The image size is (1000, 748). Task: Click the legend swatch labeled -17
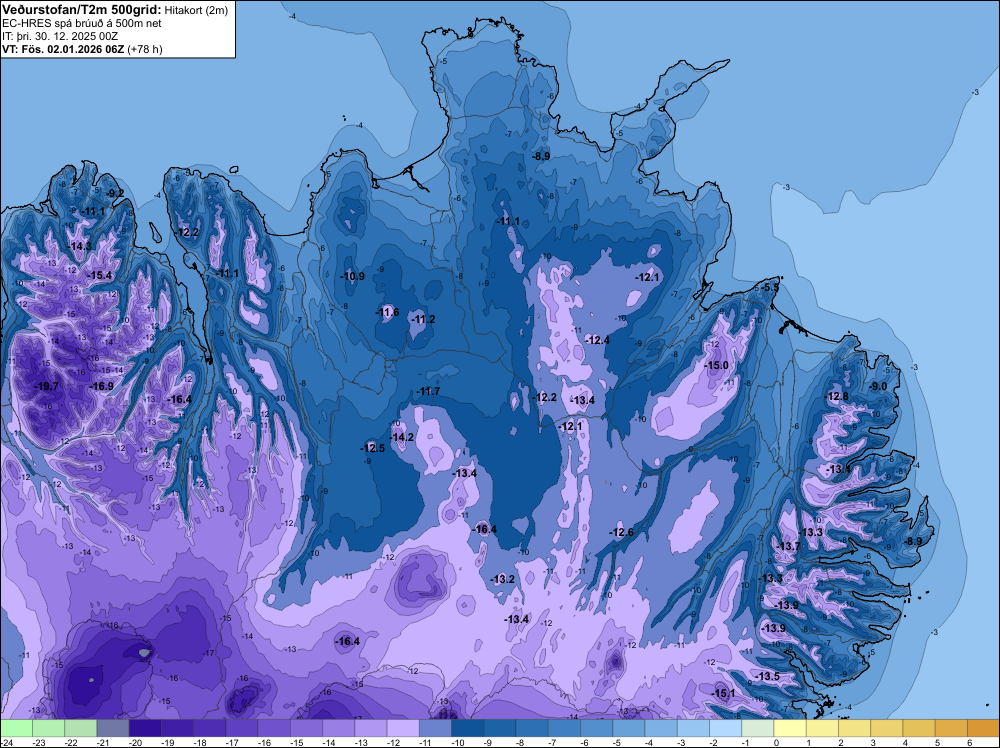click(242, 728)
